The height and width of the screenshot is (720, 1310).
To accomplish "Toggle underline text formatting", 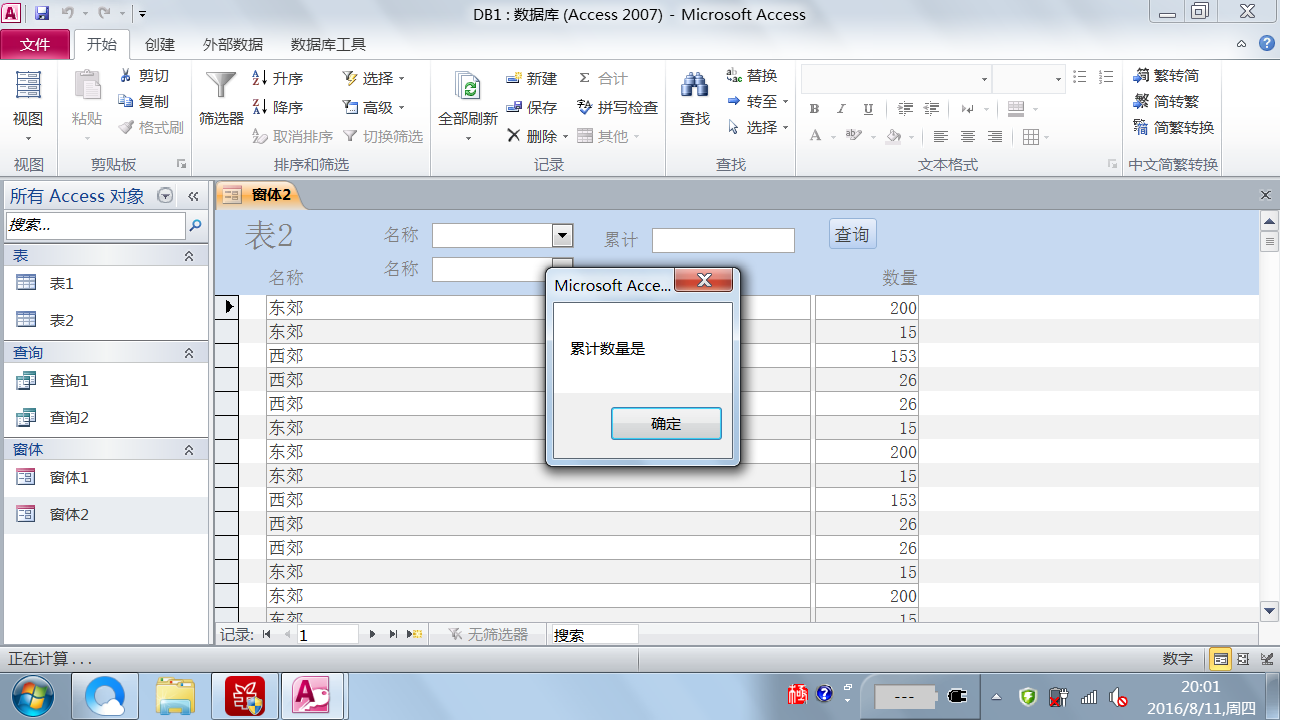I will pyautogui.click(x=868, y=109).
